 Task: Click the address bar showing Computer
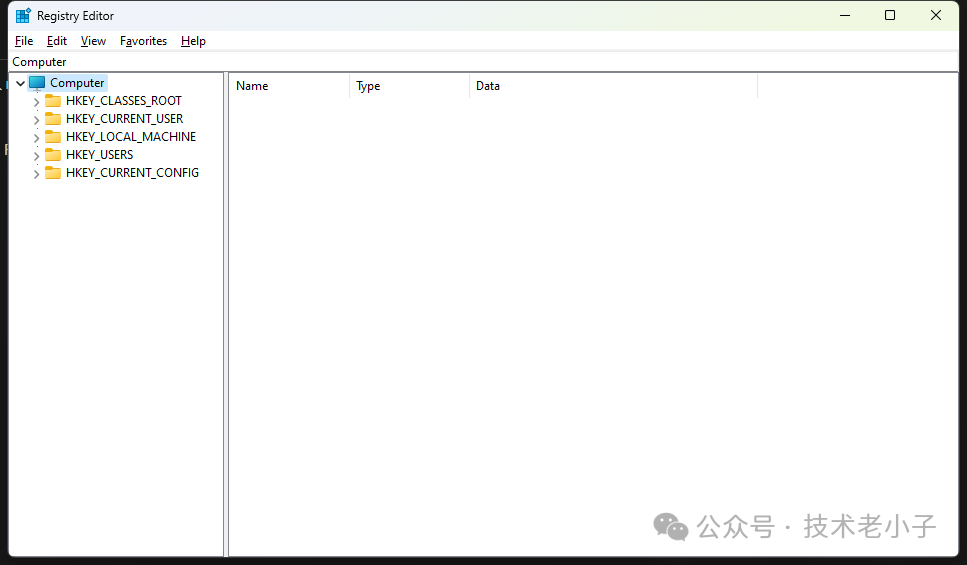484,62
